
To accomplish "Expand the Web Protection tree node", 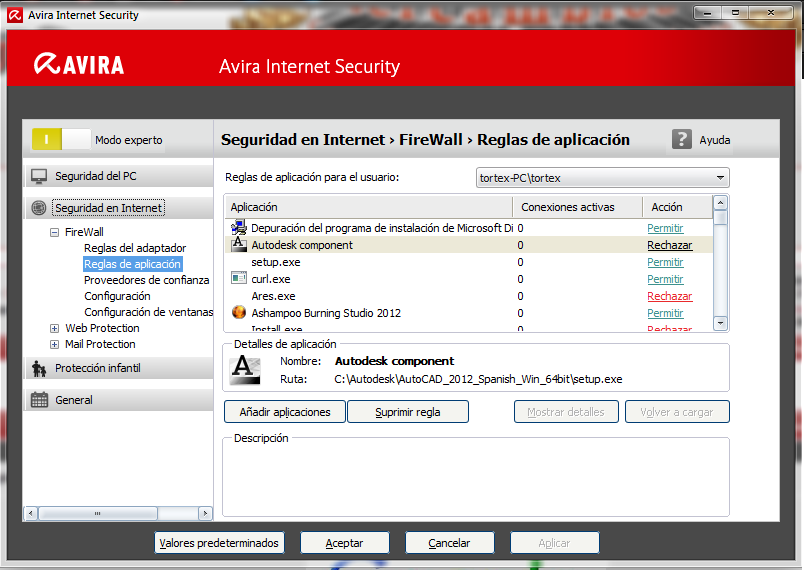I will coord(54,328).
